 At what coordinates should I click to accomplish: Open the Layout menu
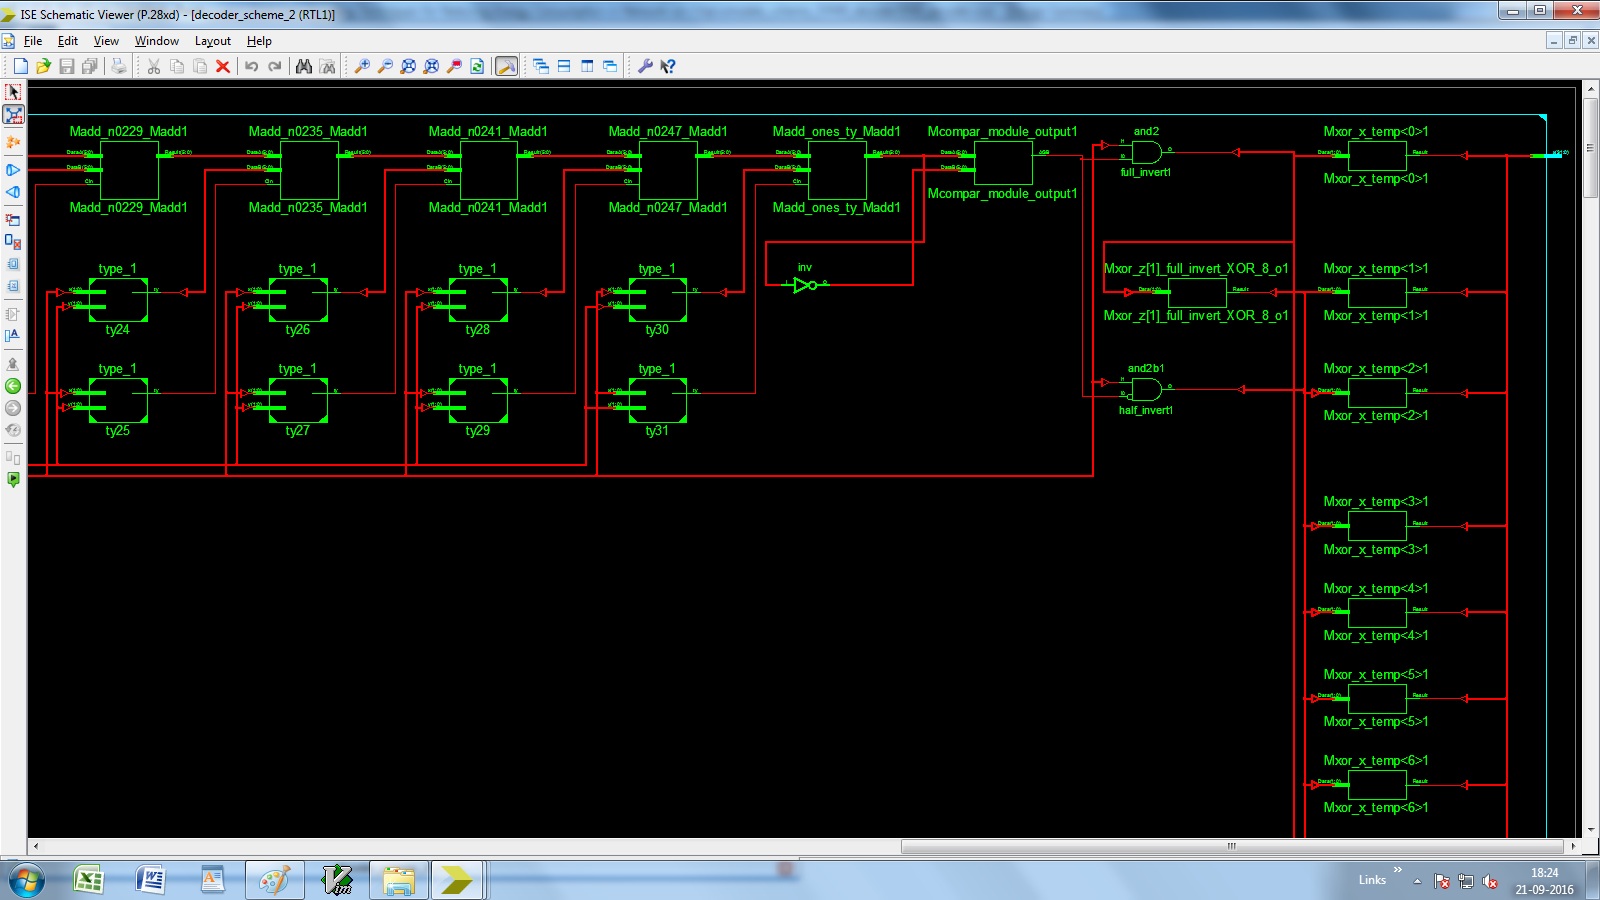(213, 41)
